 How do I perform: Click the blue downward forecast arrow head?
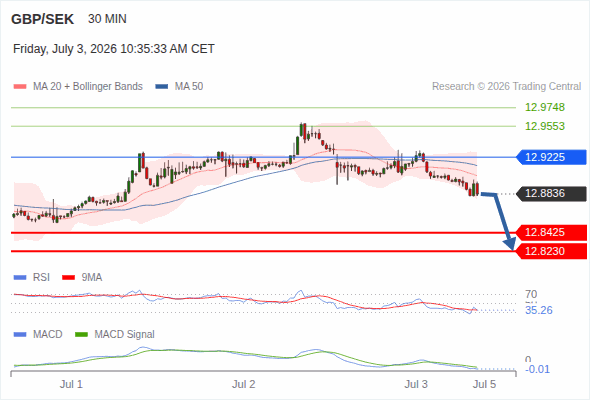509,244
